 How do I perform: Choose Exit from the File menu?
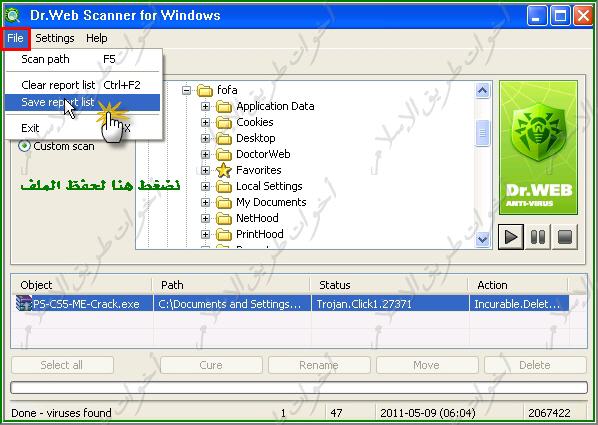82,128
